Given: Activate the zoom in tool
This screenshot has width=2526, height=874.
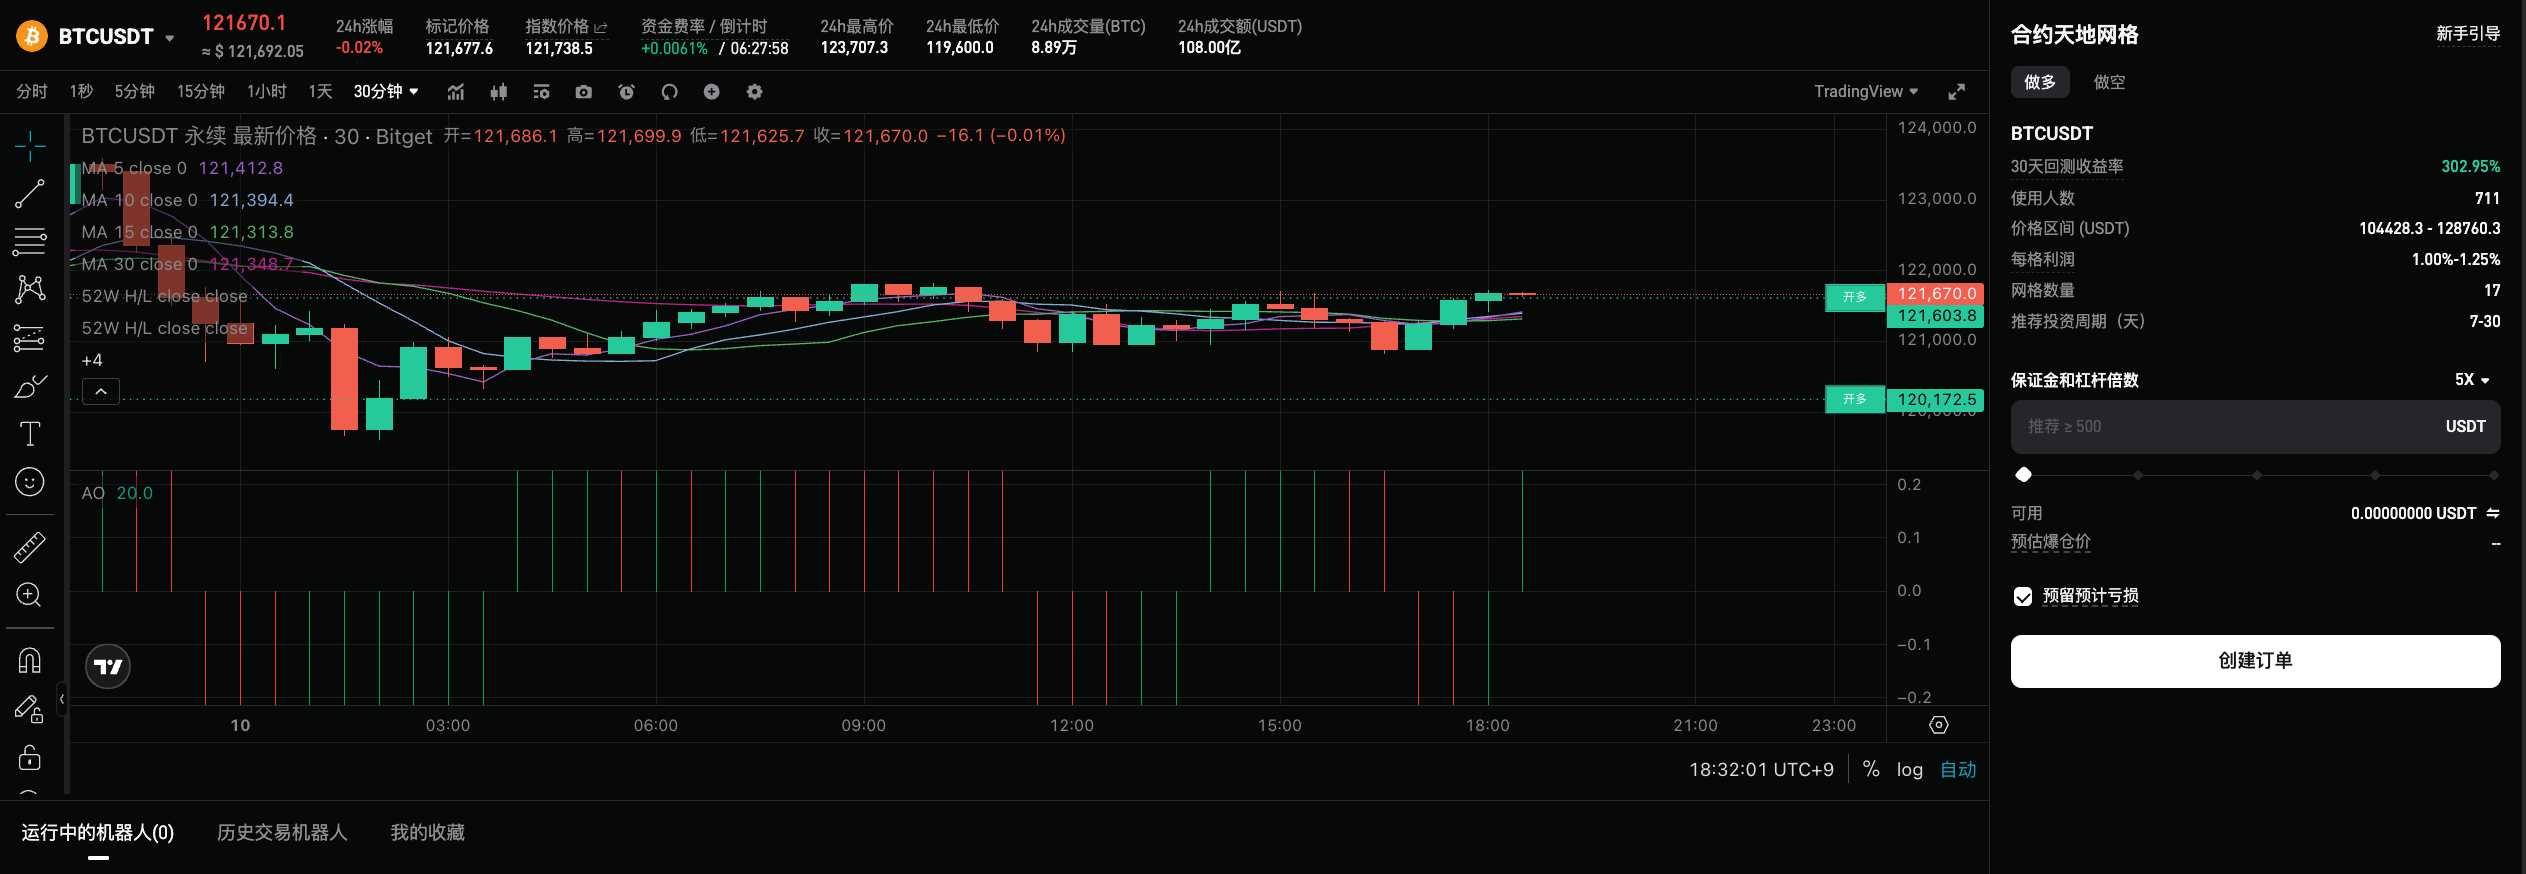Looking at the screenshot, I should click(x=30, y=595).
